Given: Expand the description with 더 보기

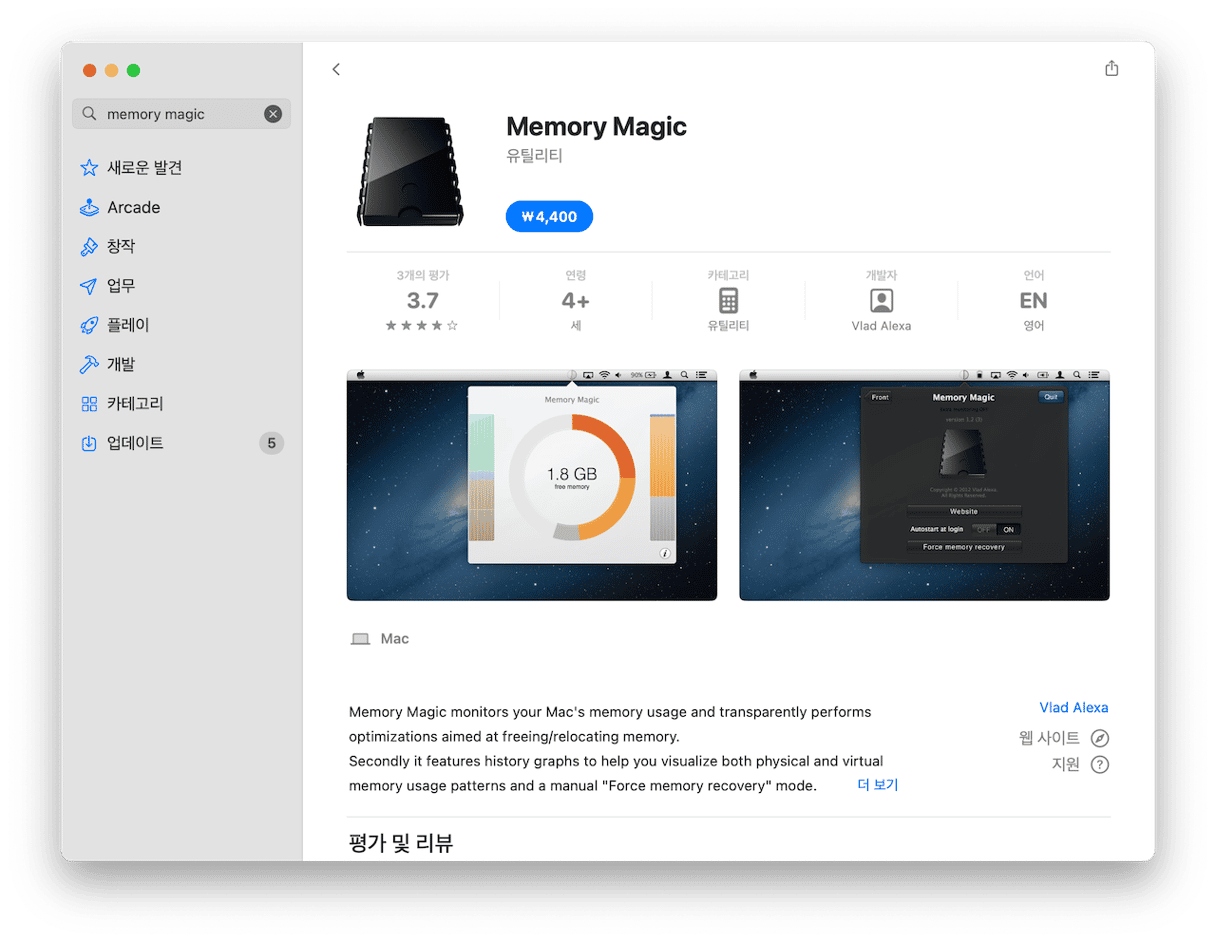Looking at the screenshot, I should click(878, 785).
